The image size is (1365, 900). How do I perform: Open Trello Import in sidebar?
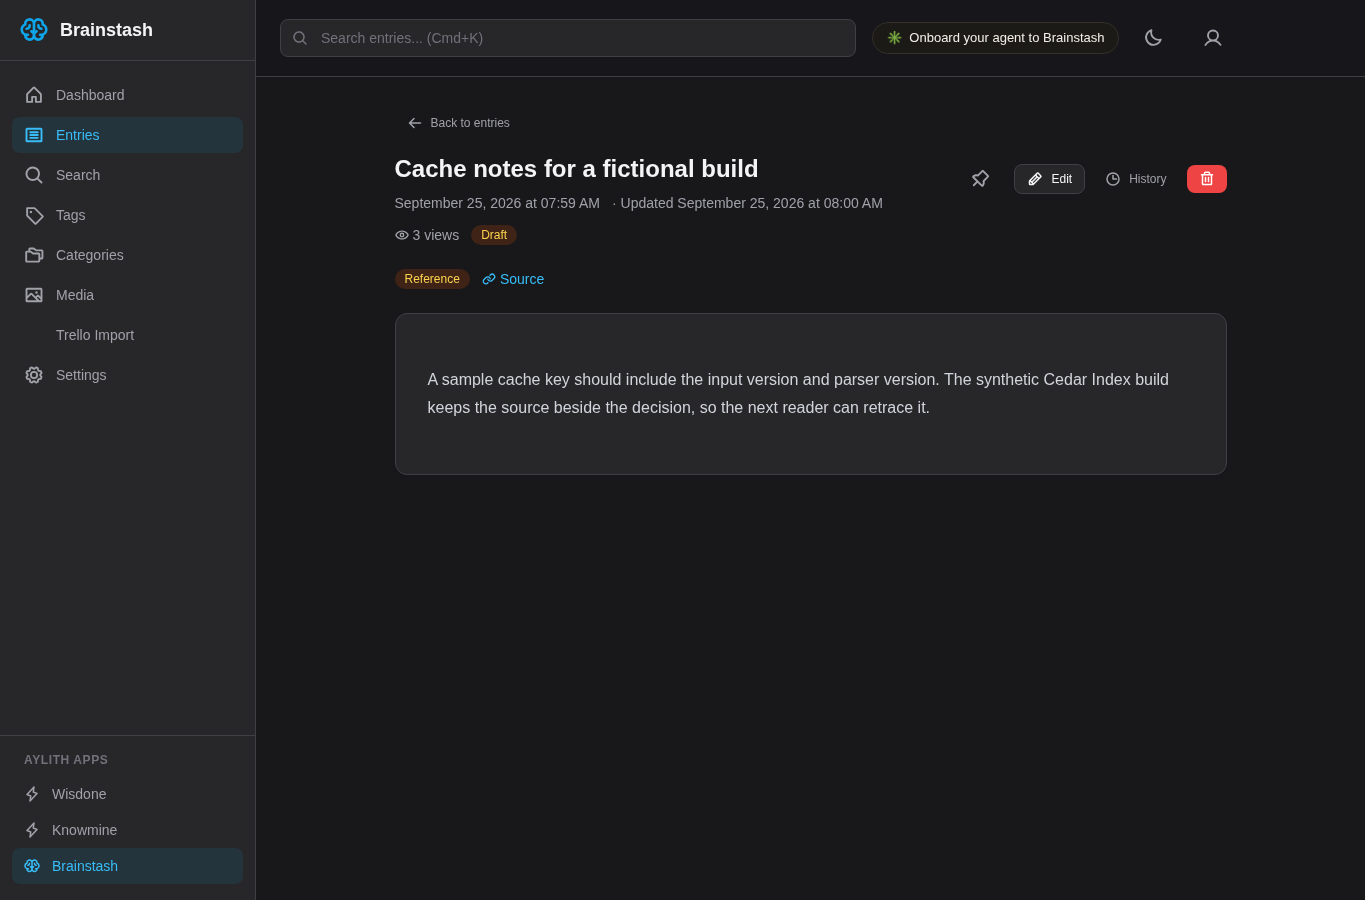127,335
